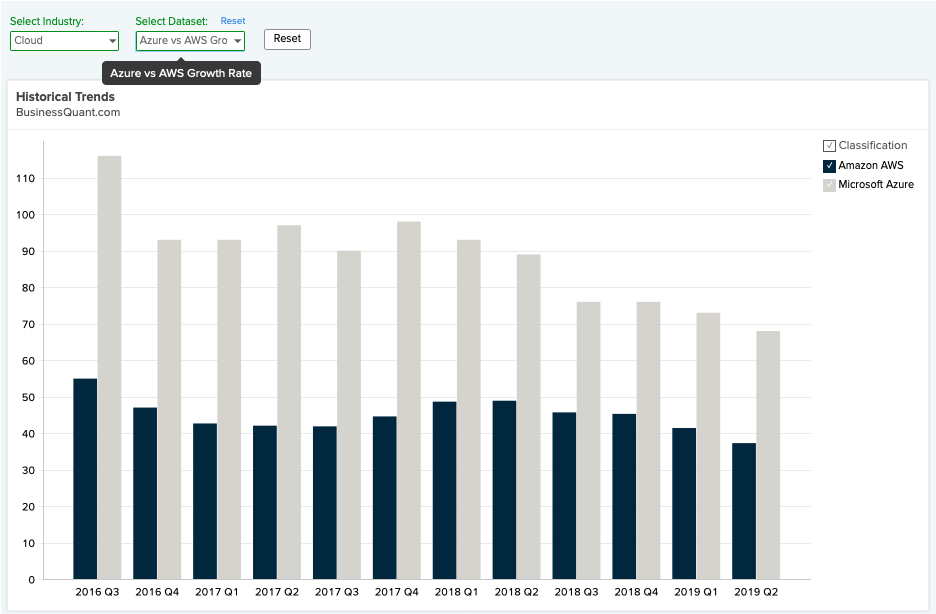The height and width of the screenshot is (614, 936).
Task: Click the Amazon AWS legend label
Action: tap(871, 165)
